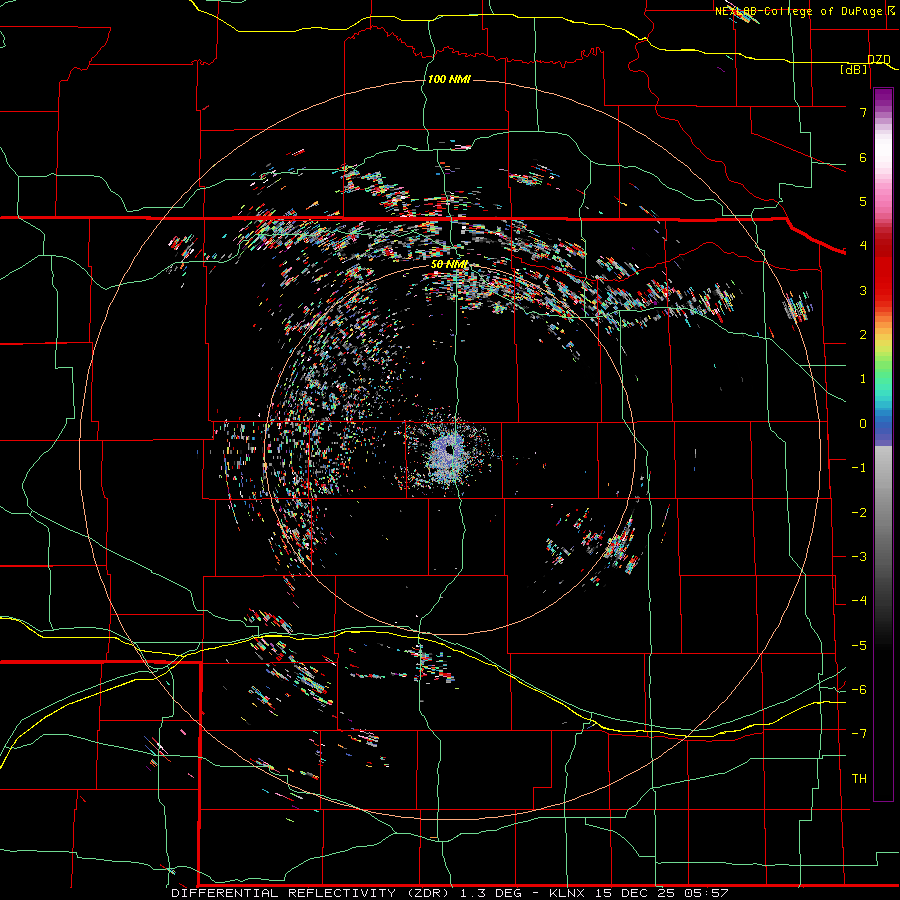Click the 5 value on the color scale

[x=863, y=201]
